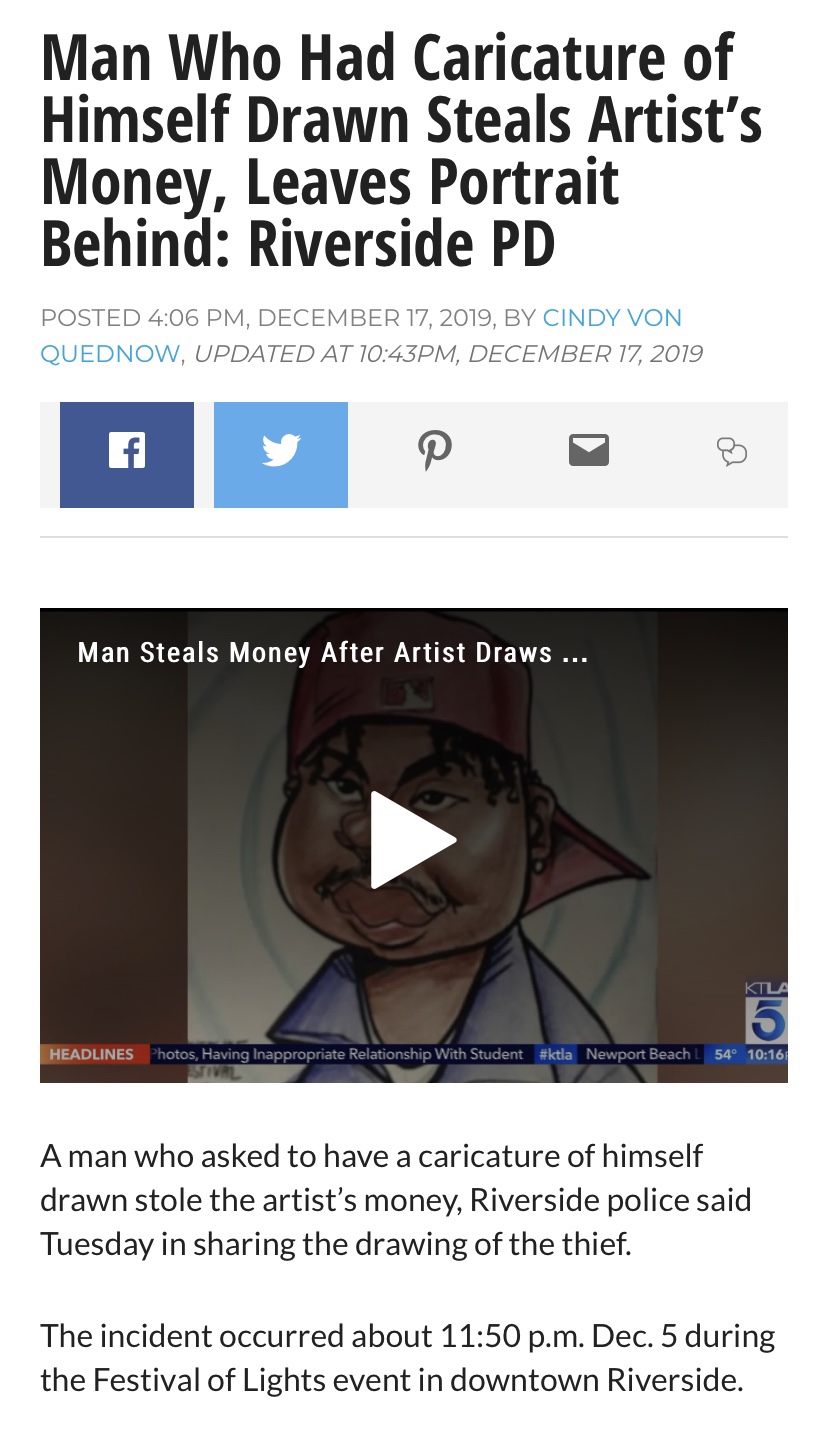Screen dimensions: 828x1445
Task: Tap the 10:16 clock in ticker
Action: (765, 1054)
